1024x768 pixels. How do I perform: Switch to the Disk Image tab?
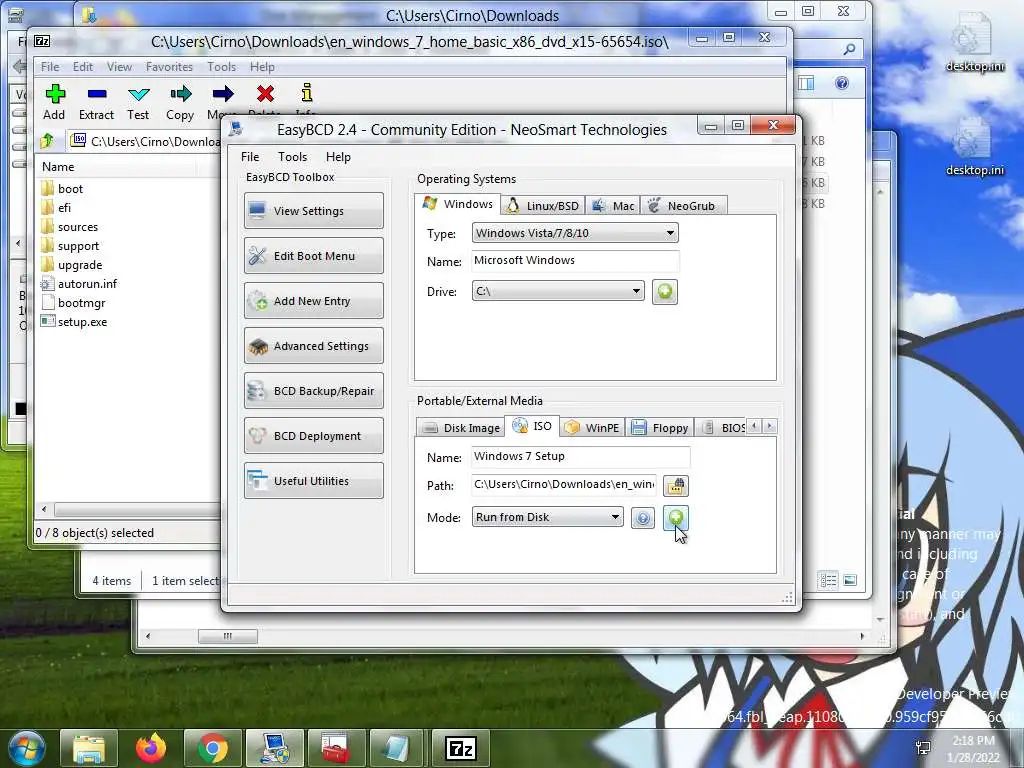pyautogui.click(x=460, y=428)
